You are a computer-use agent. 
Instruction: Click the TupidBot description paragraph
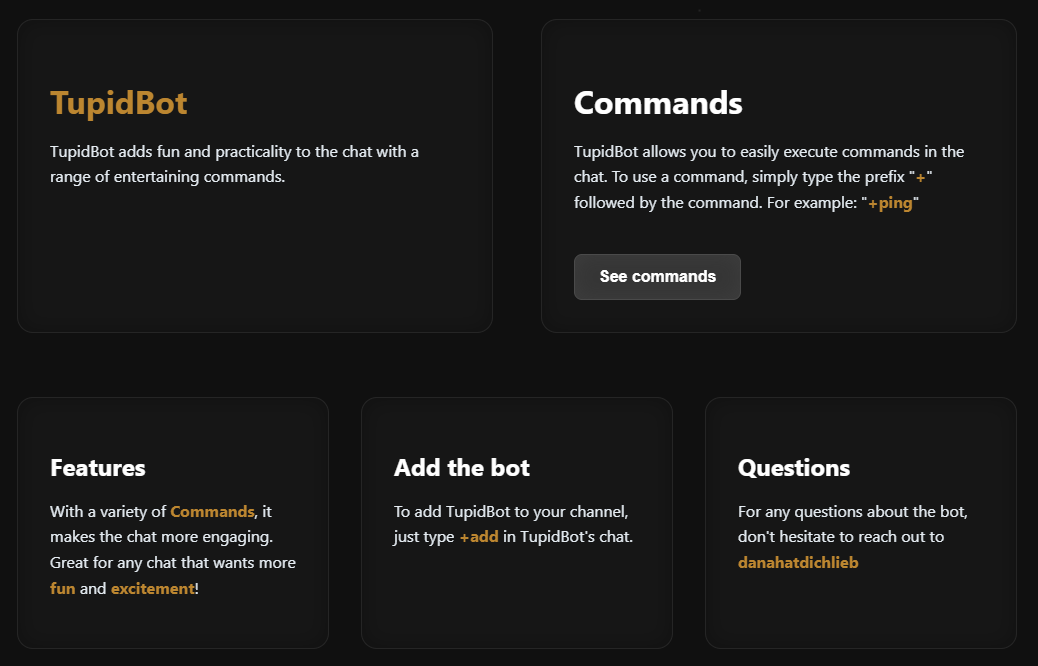click(234, 163)
